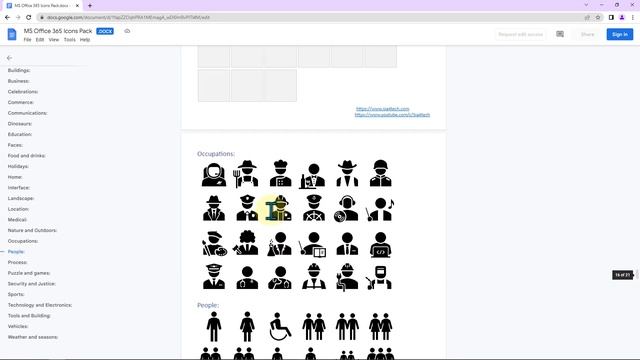Click the .DOCX format badge
This screenshot has width=640, height=360.
click(x=105, y=31)
